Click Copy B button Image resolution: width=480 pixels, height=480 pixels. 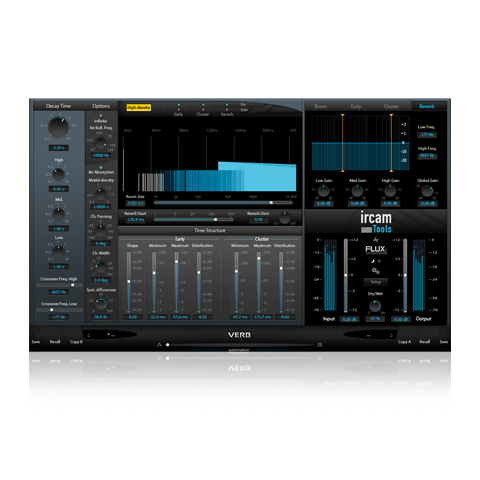[x=76, y=342]
